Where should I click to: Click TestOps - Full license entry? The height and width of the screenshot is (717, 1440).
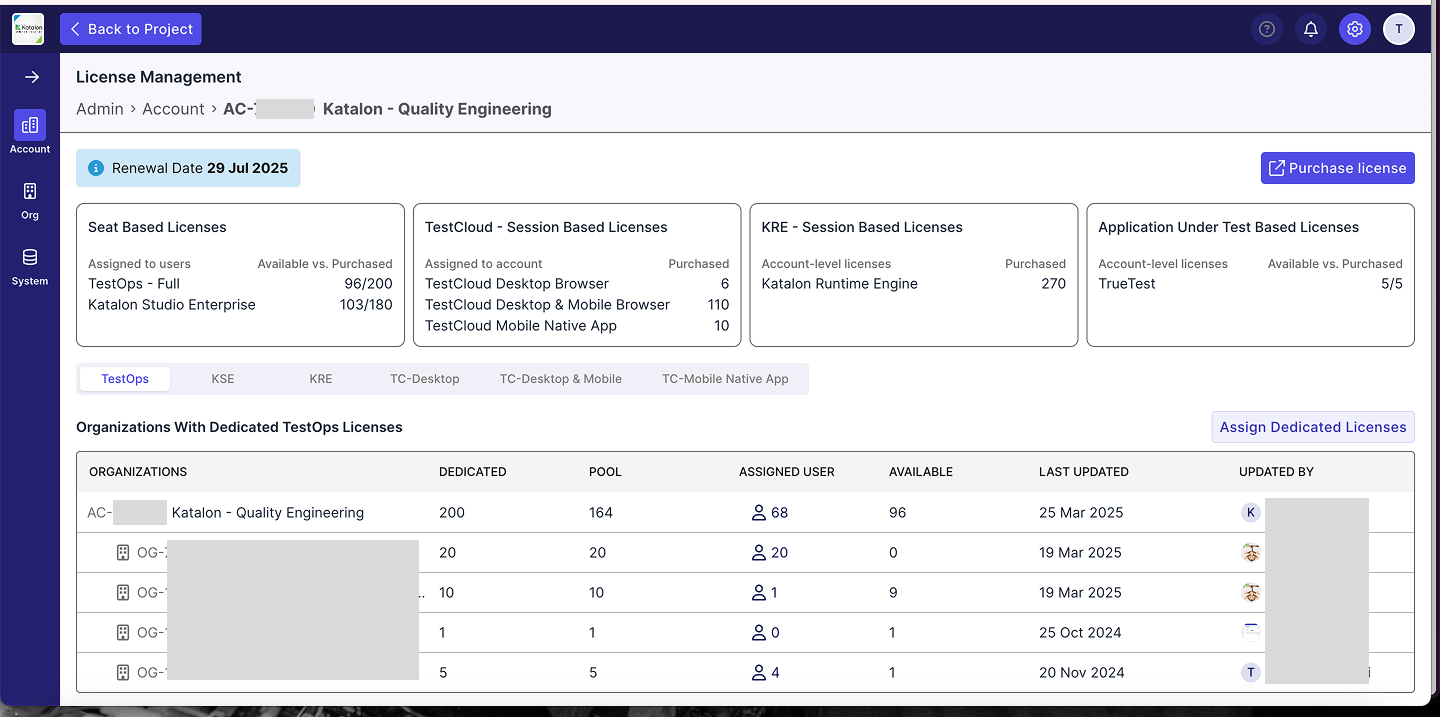click(134, 284)
